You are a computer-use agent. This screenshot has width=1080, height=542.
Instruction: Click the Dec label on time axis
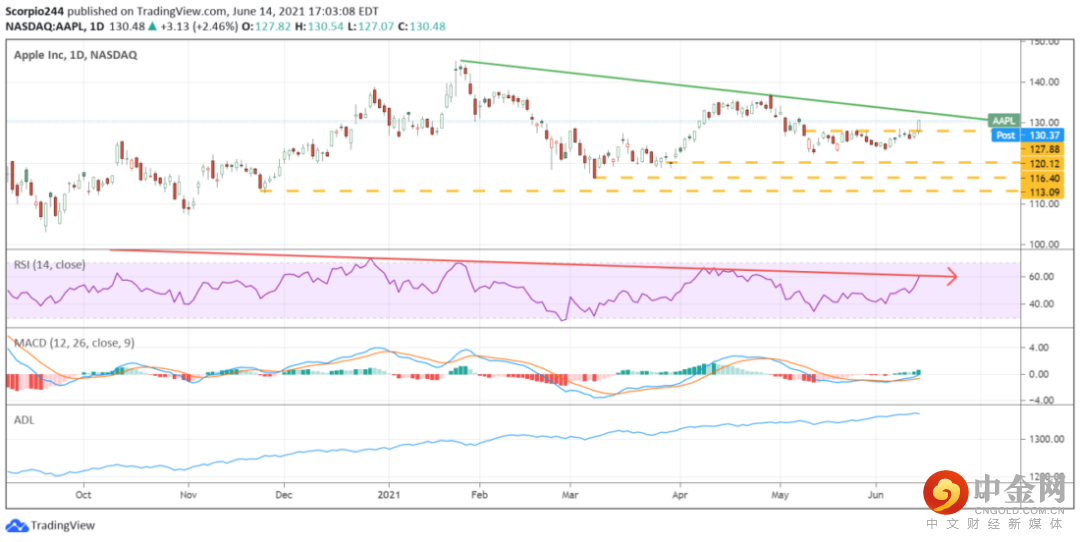[x=284, y=494]
